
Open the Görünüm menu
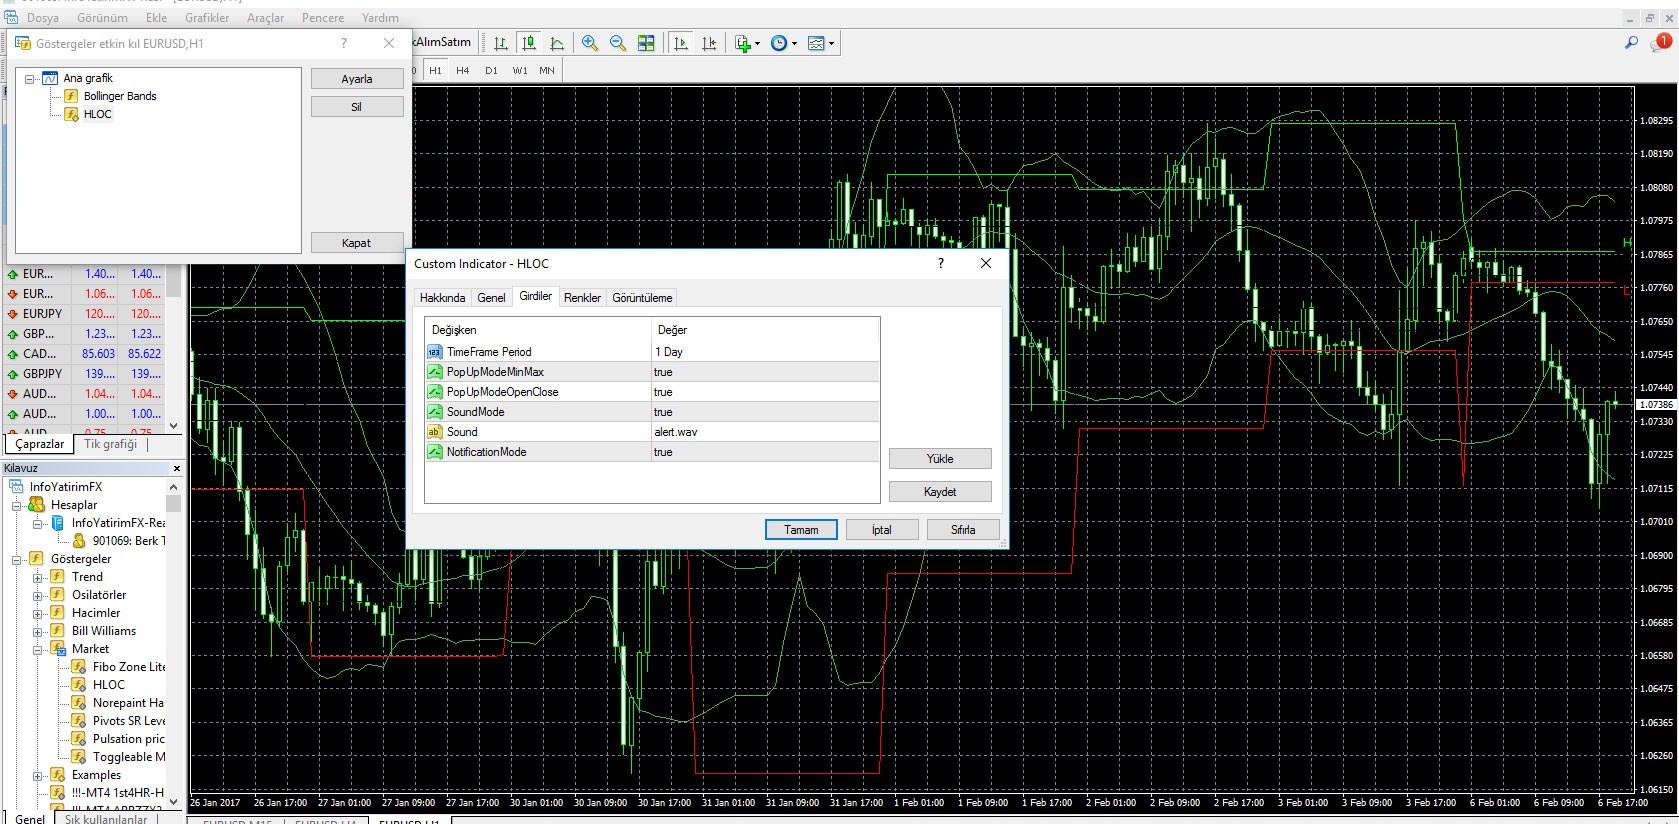tap(102, 17)
